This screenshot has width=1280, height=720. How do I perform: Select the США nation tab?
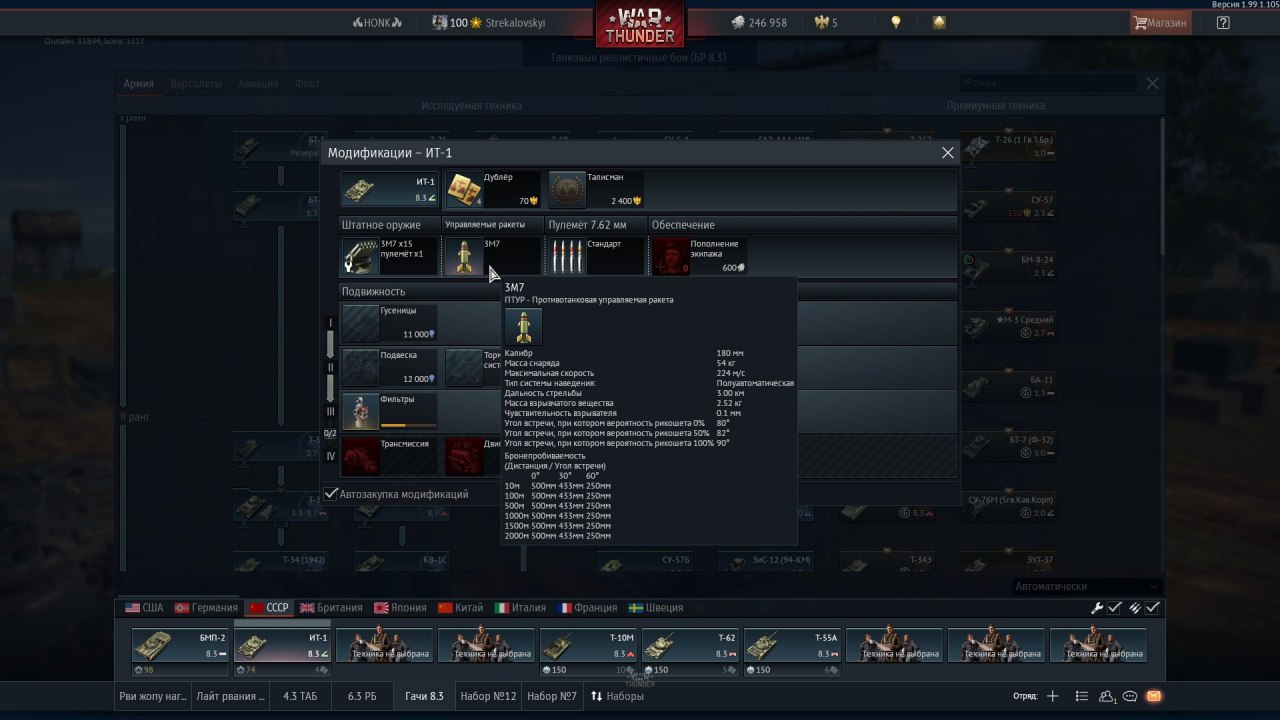144,608
